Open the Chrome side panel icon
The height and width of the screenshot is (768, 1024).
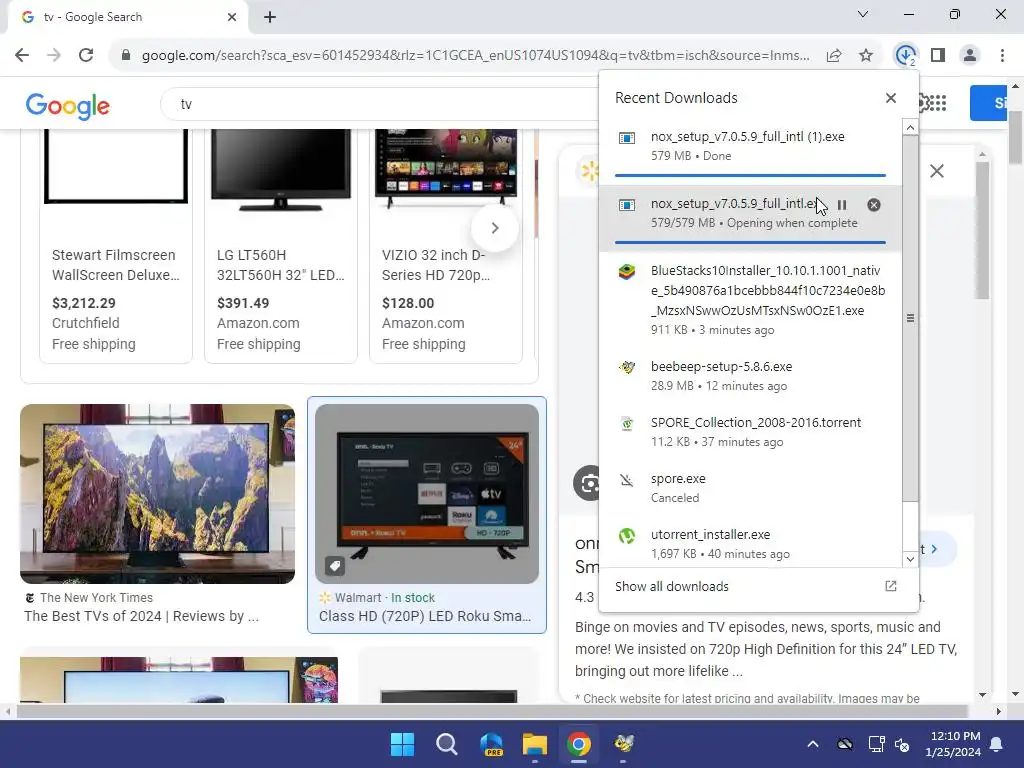(938, 56)
